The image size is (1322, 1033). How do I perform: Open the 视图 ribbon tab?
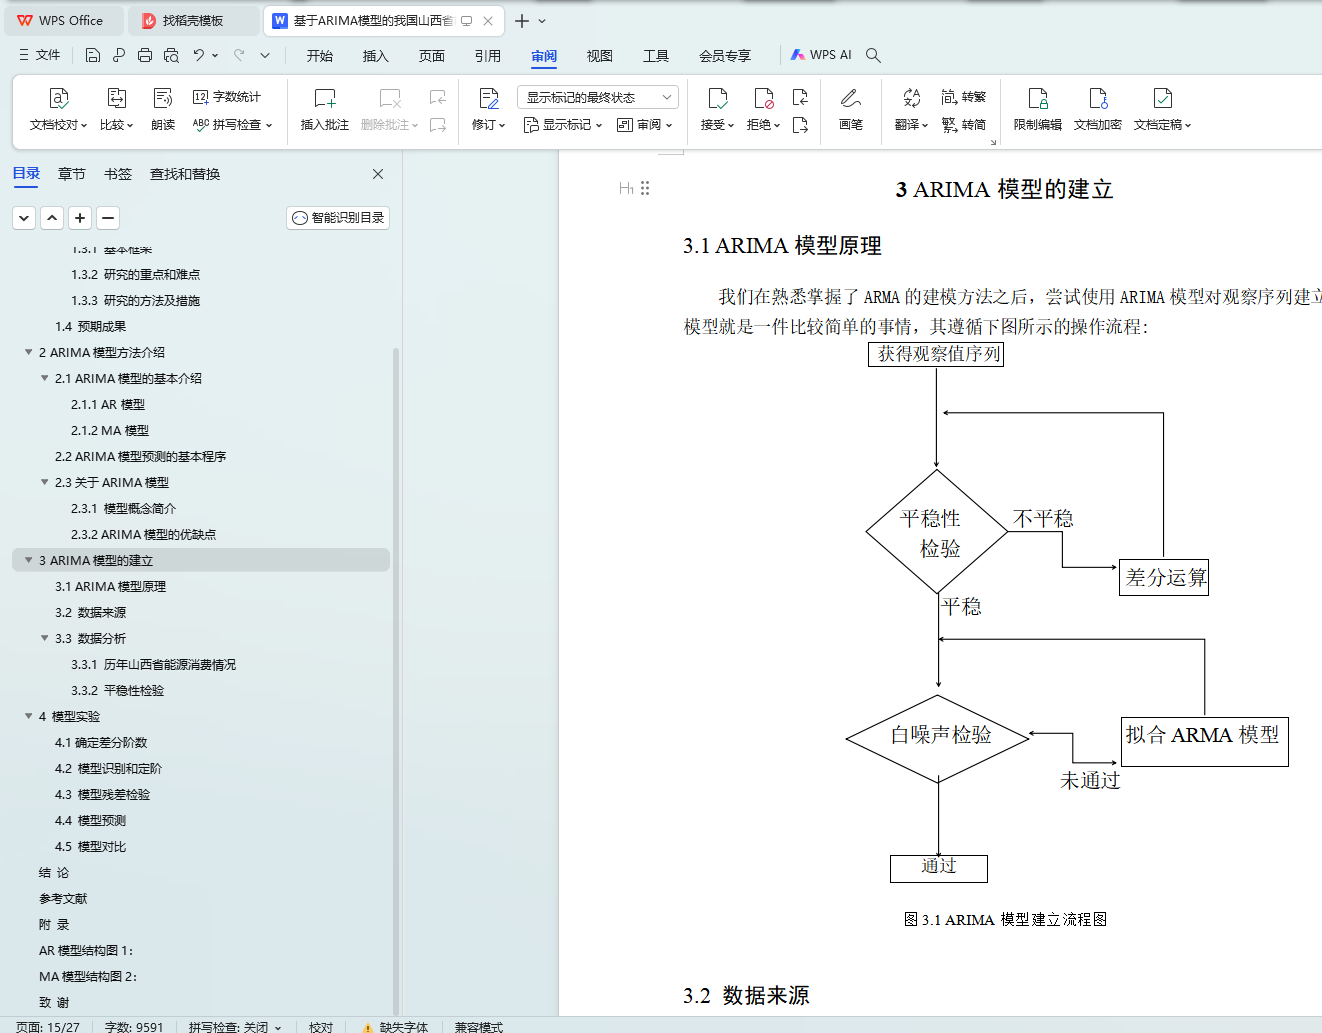click(x=600, y=56)
